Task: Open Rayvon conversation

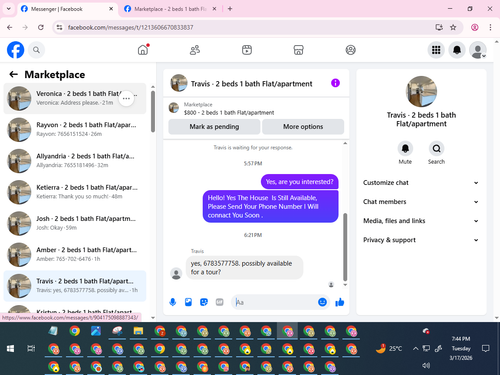Action: (75, 130)
